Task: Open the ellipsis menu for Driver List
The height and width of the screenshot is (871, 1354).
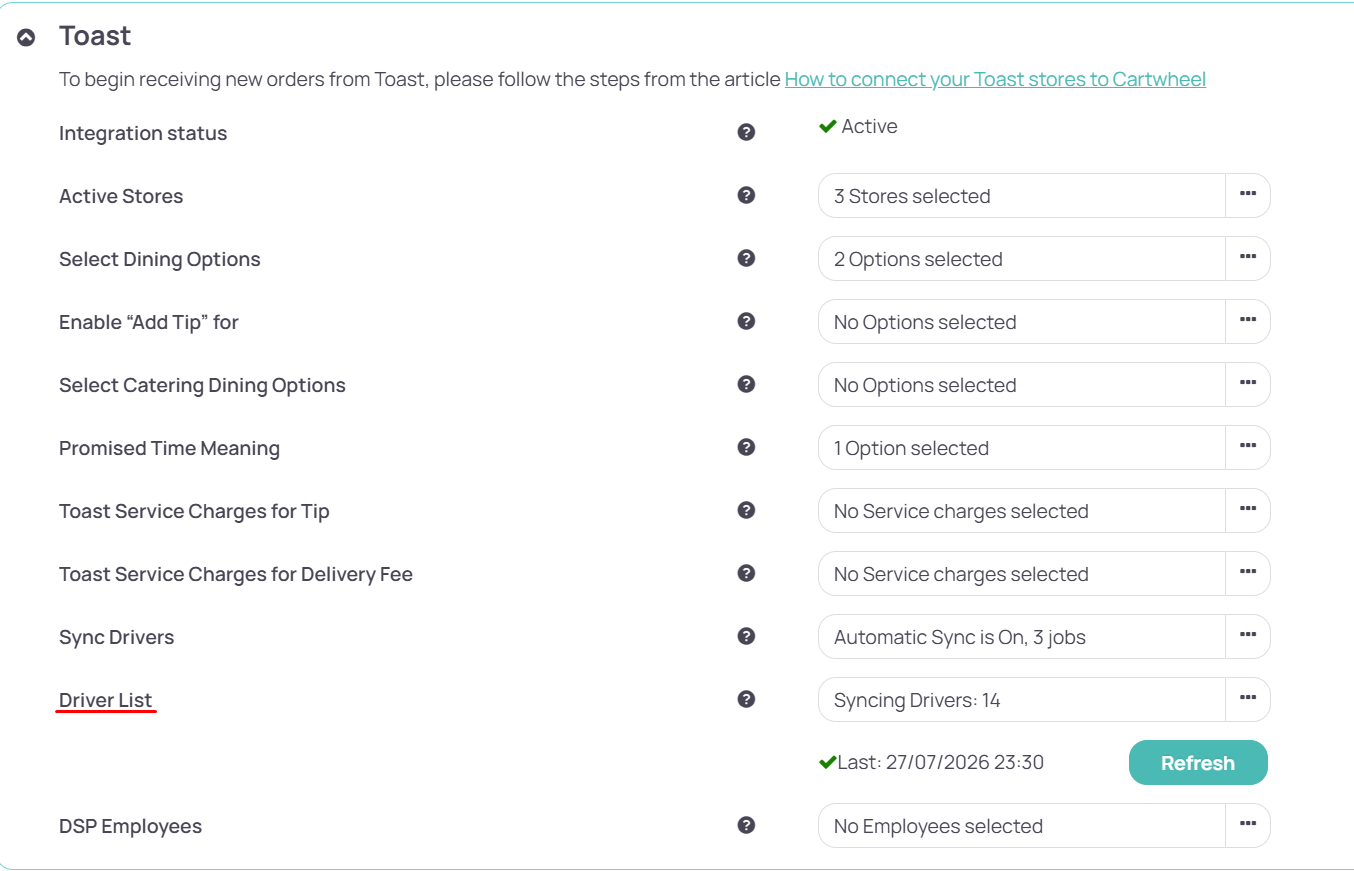Action: tap(1248, 699)
